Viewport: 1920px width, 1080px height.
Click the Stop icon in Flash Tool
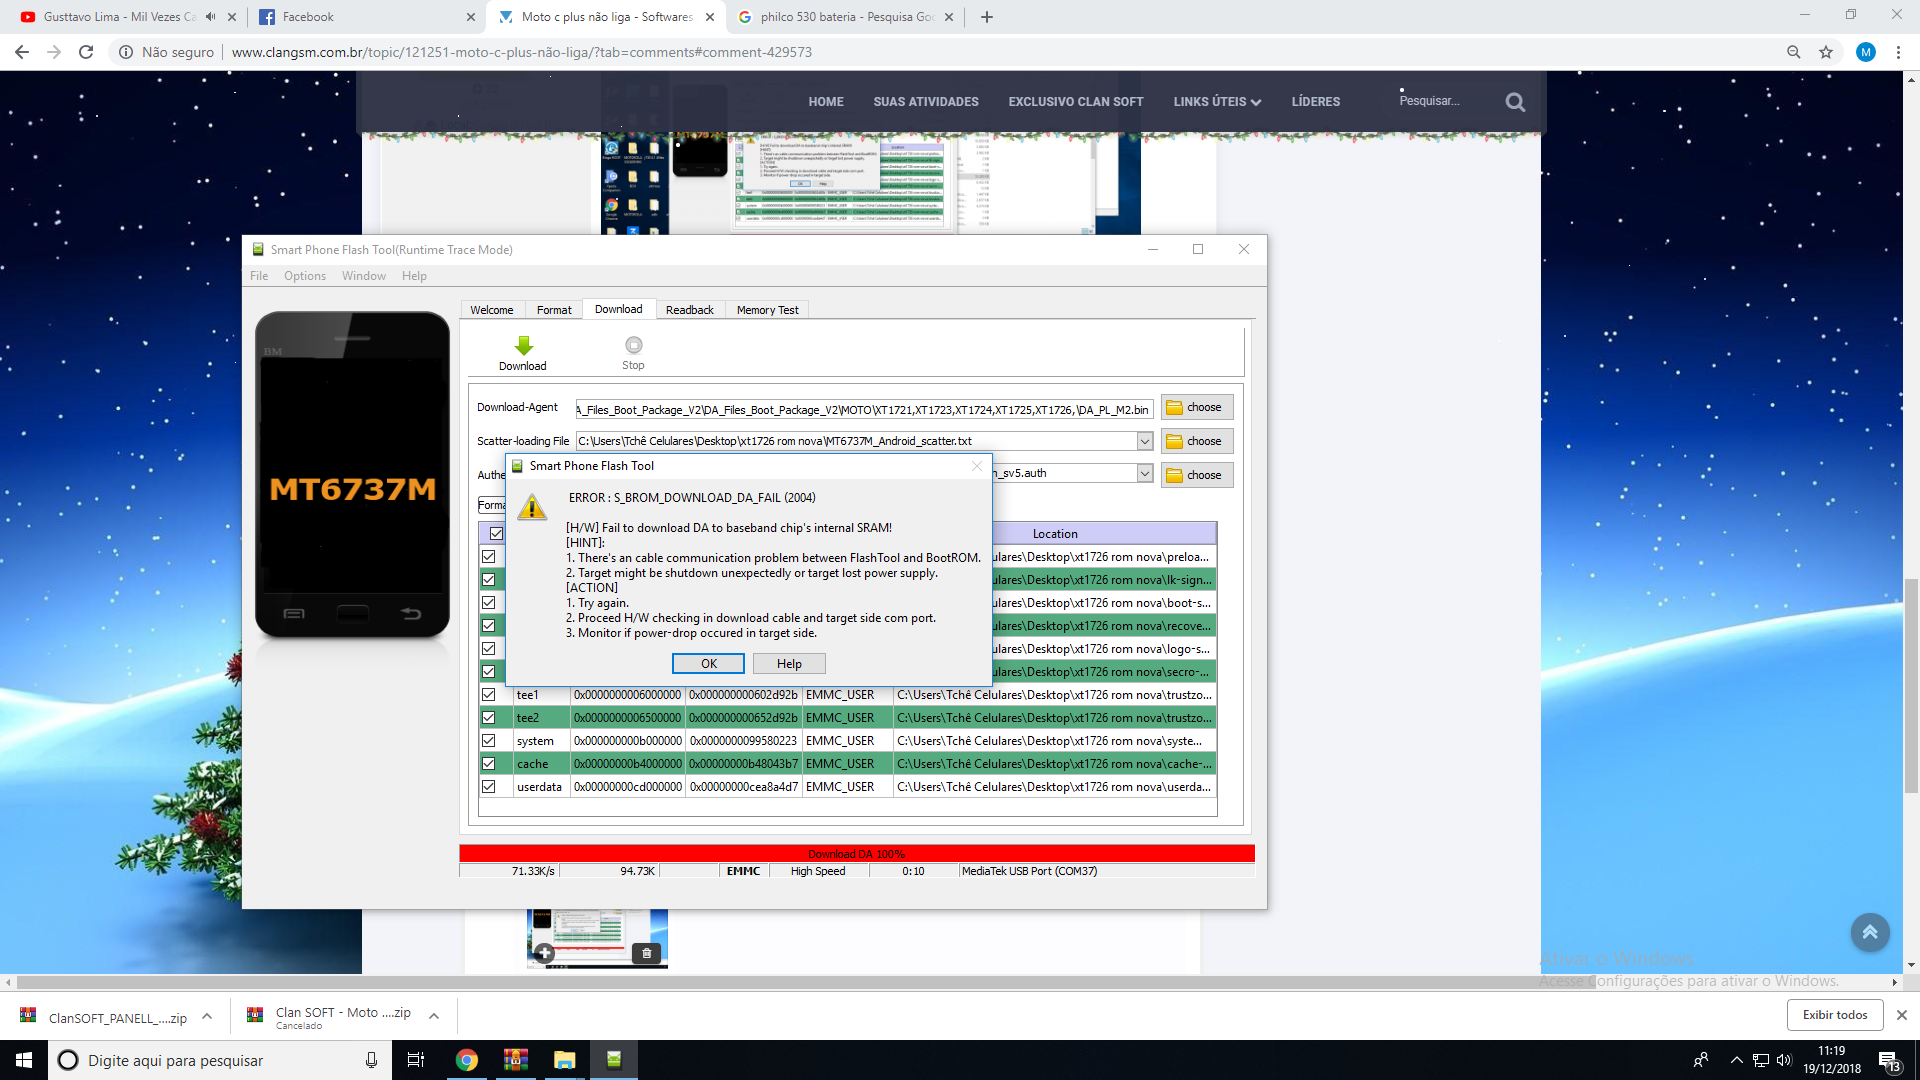pos(633,345)
